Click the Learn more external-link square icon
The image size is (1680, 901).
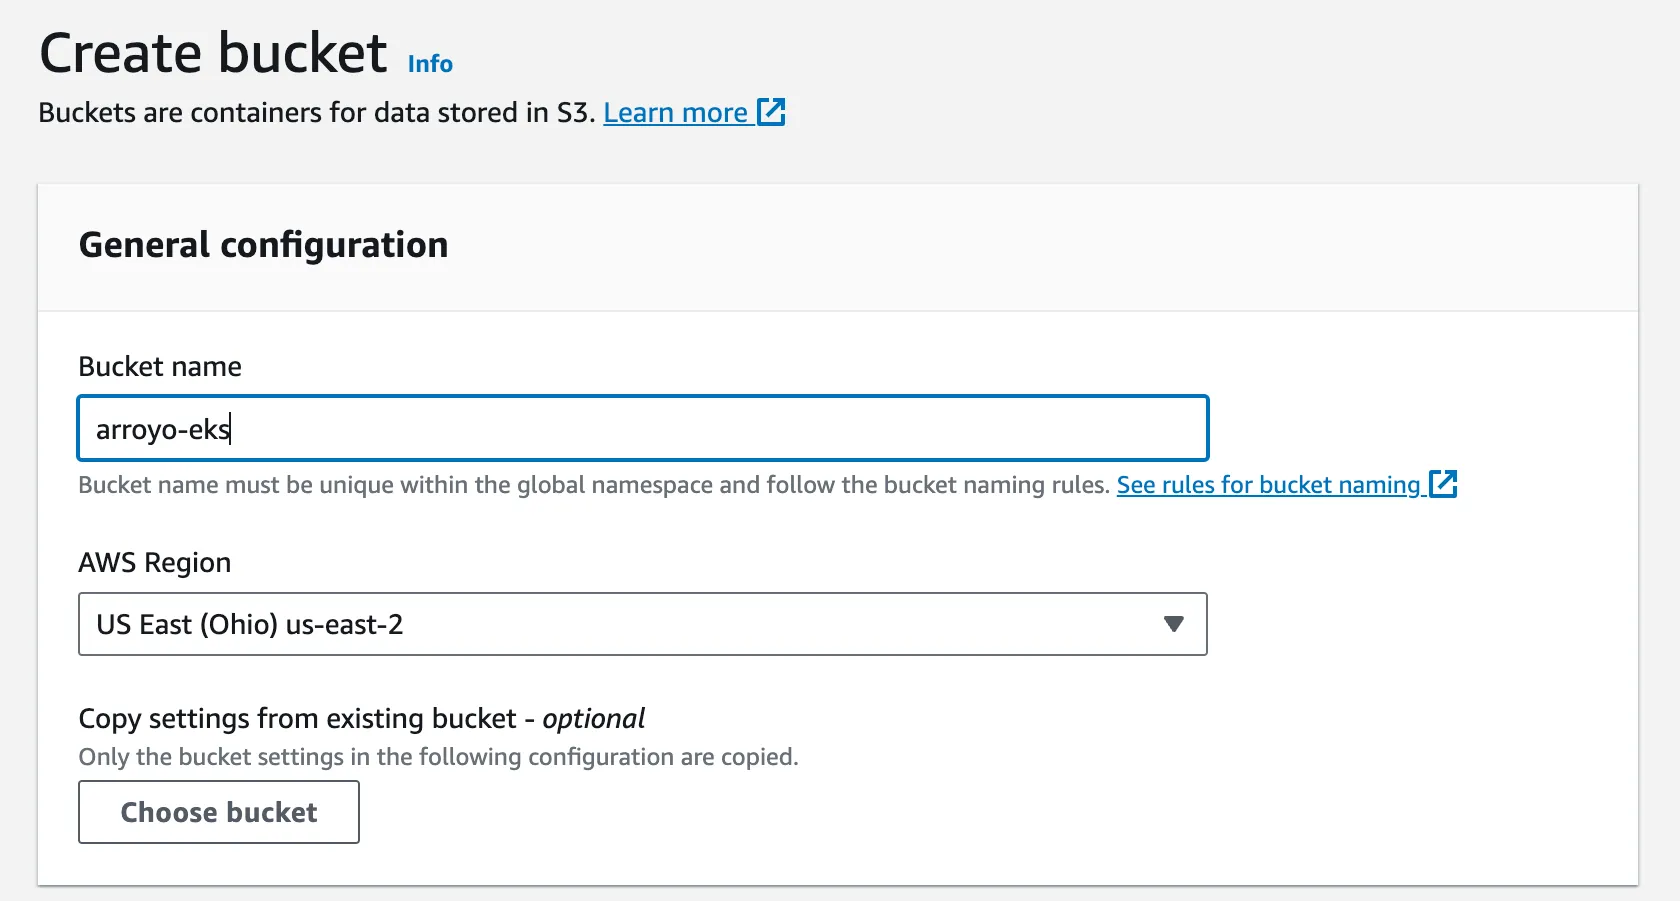[772, 112]
